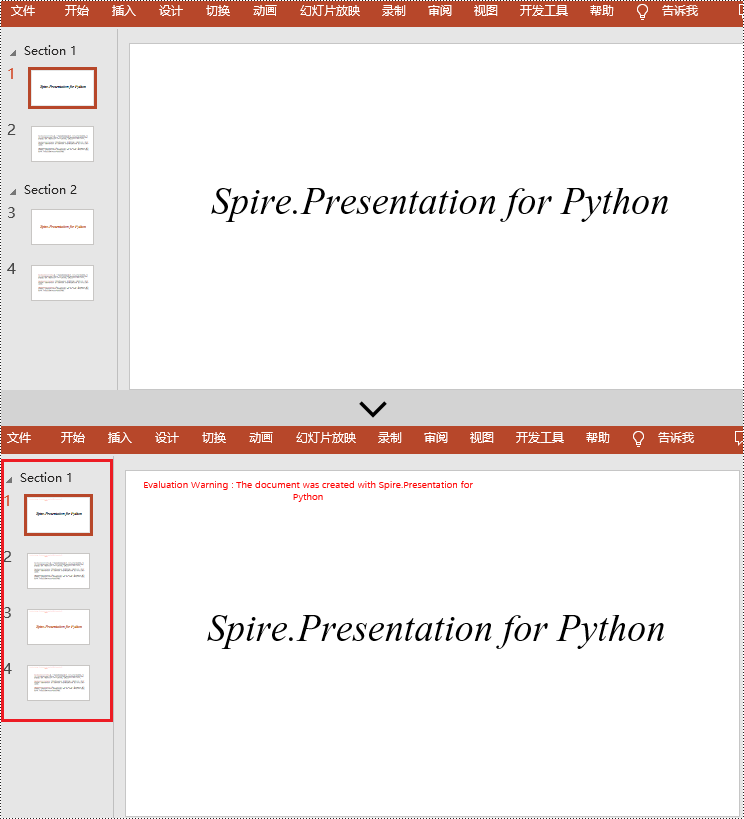Open 文件 menu in top window
This screenshot has height=819, width=744.
point(23,10)
